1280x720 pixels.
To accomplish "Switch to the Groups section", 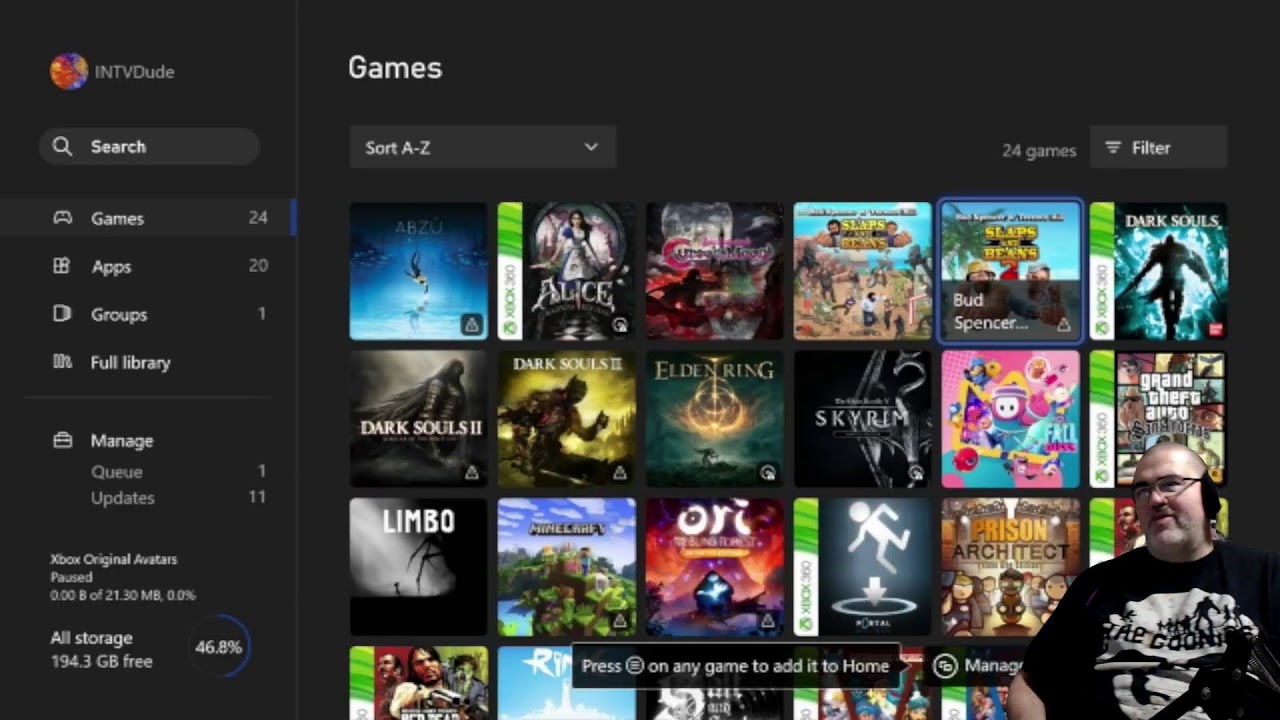I will pyautogui.click(x=148, y=314).
